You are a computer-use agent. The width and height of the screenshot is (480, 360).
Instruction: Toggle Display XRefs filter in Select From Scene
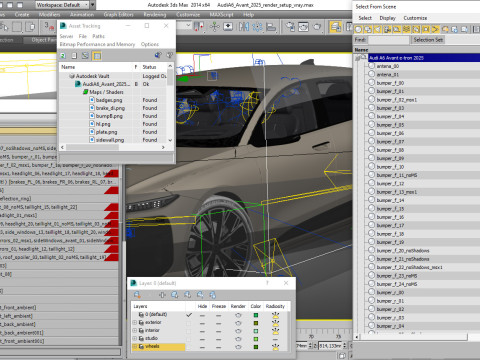426,29
